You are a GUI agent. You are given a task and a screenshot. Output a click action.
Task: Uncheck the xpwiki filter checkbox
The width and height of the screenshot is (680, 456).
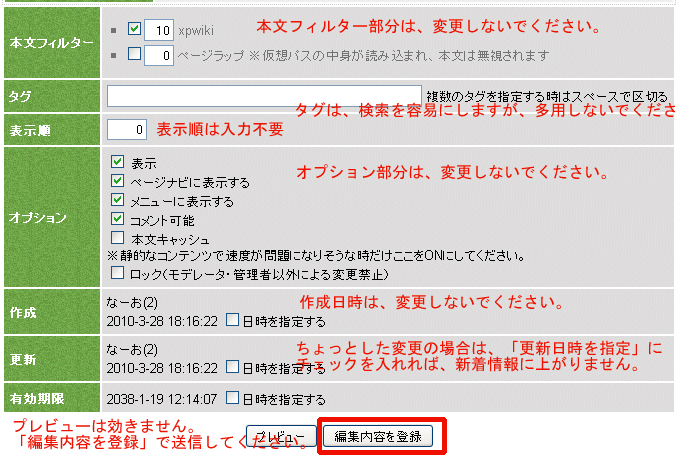[x=135, y=32]
